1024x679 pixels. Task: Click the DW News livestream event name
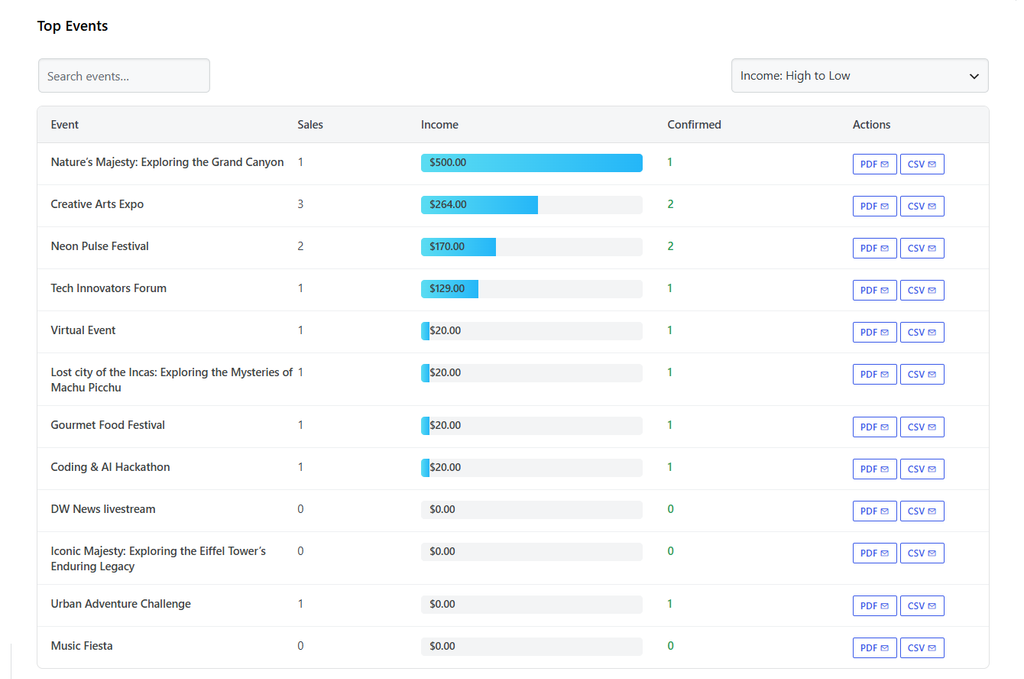pyautogui.click(x=103, y=509)
